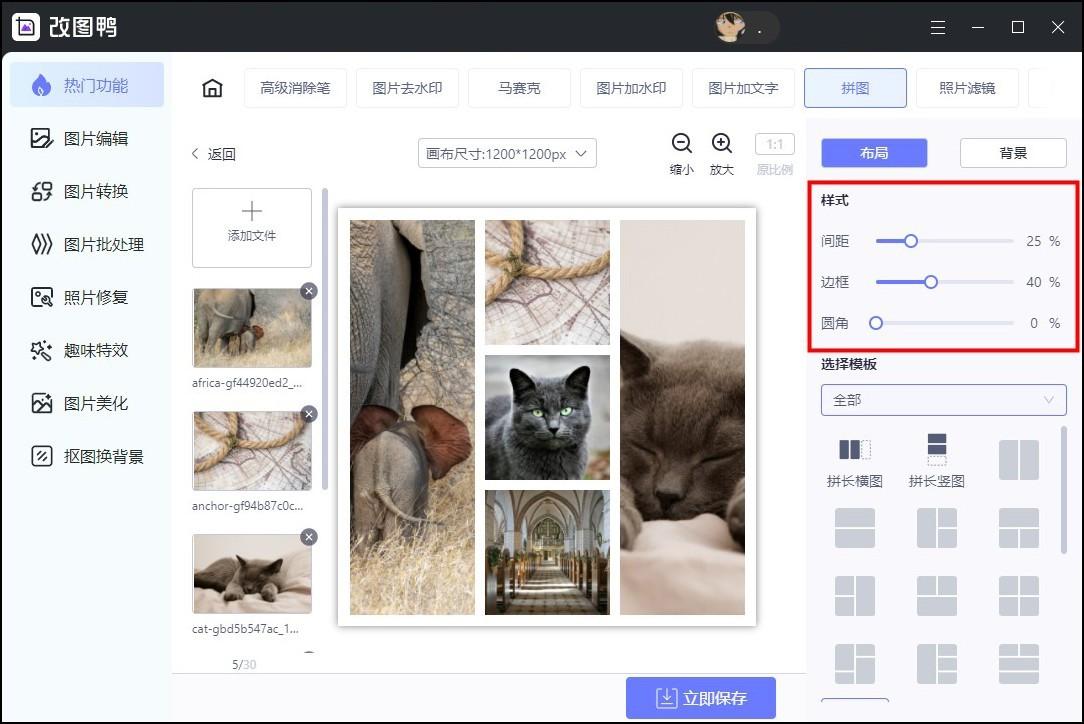
Task: Expand the 全部 template filter dropdown
Action: pyautogui.click(x=943, y=399)
